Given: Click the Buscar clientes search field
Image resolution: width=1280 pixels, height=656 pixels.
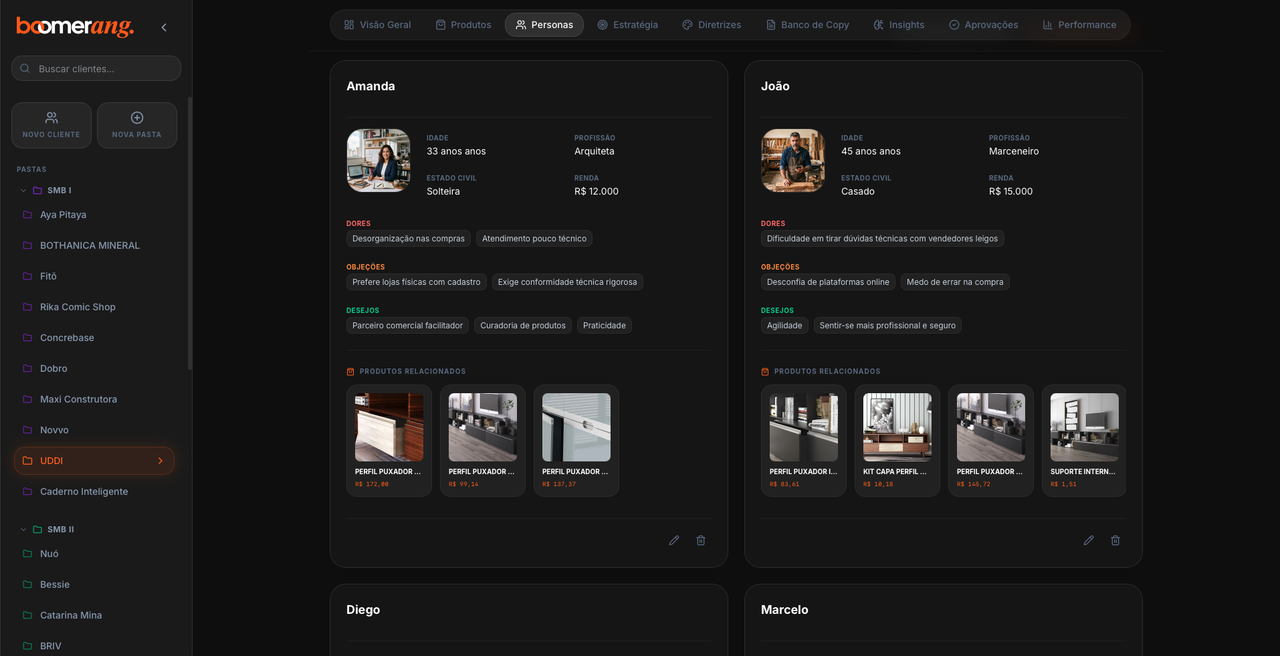Looking at the screenshot, I should point(96,68).
